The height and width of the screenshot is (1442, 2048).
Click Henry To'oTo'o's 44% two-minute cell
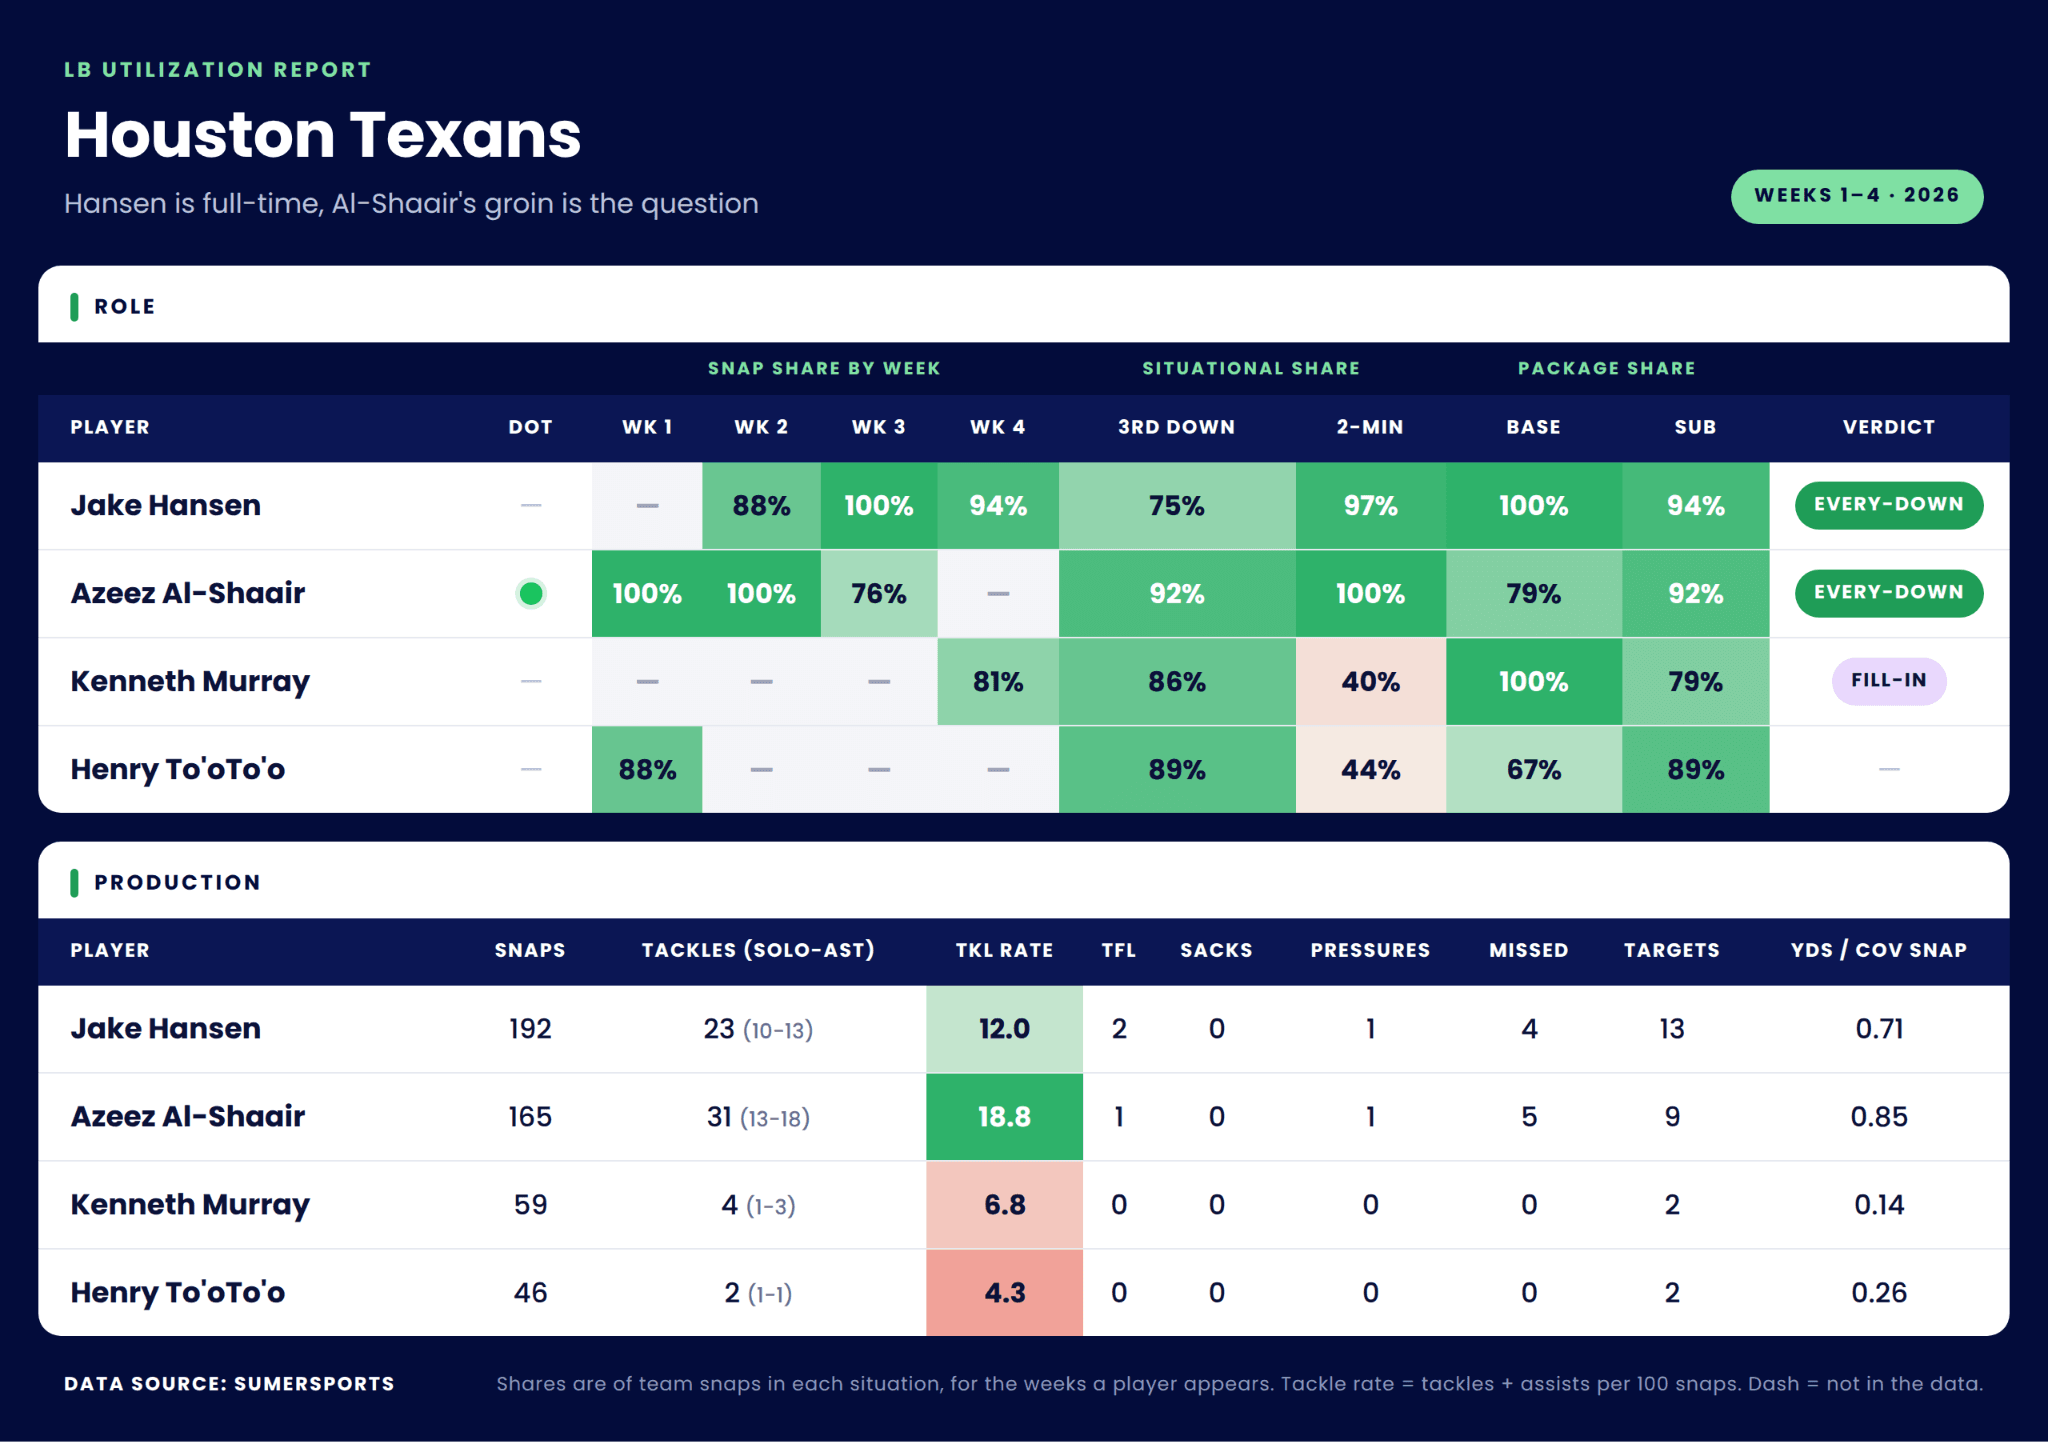(1370, 769)
